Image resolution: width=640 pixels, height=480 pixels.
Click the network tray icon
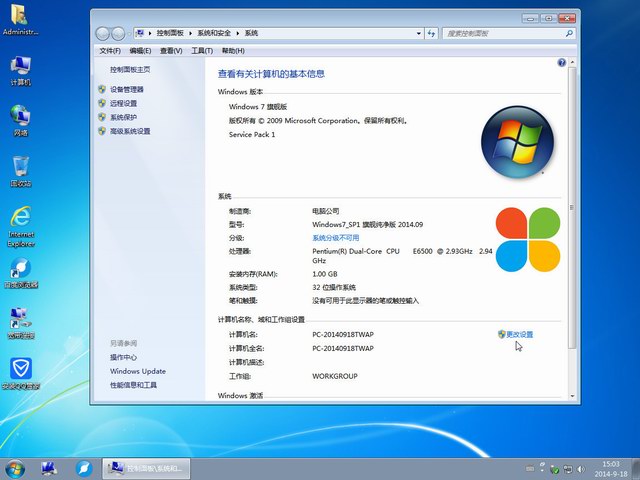point(568,469)
